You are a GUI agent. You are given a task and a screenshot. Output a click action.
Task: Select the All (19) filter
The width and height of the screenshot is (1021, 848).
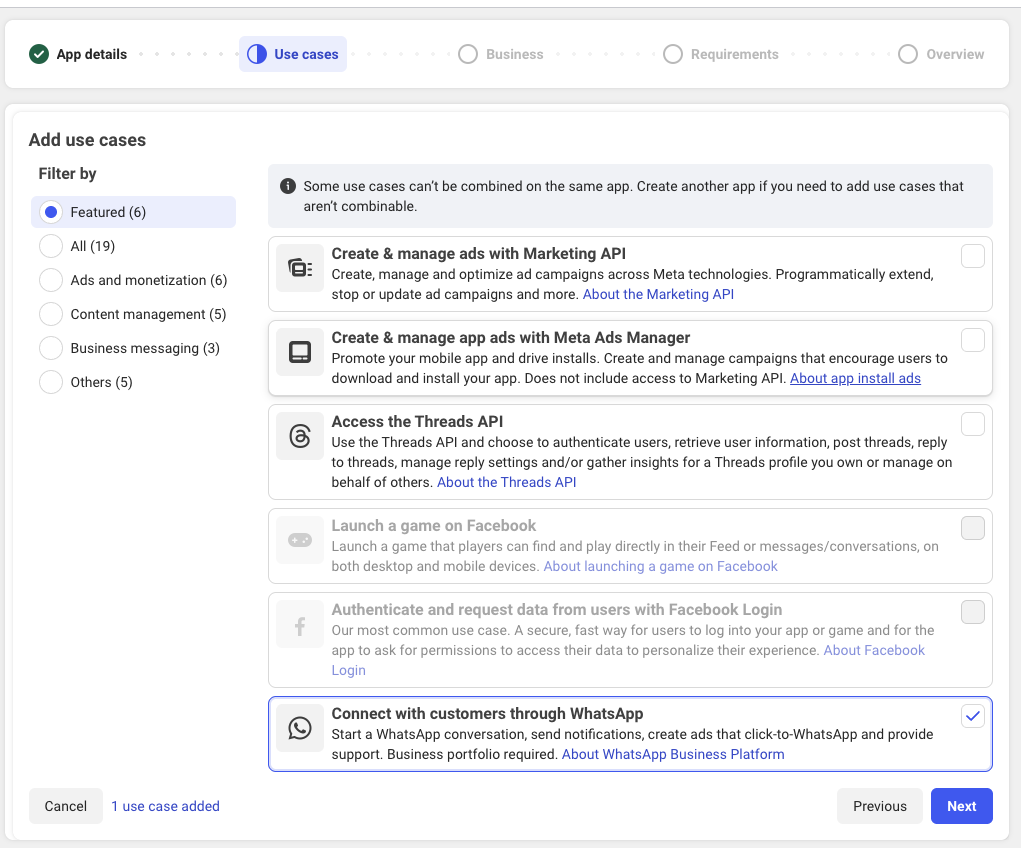click(x=51, y=246)
